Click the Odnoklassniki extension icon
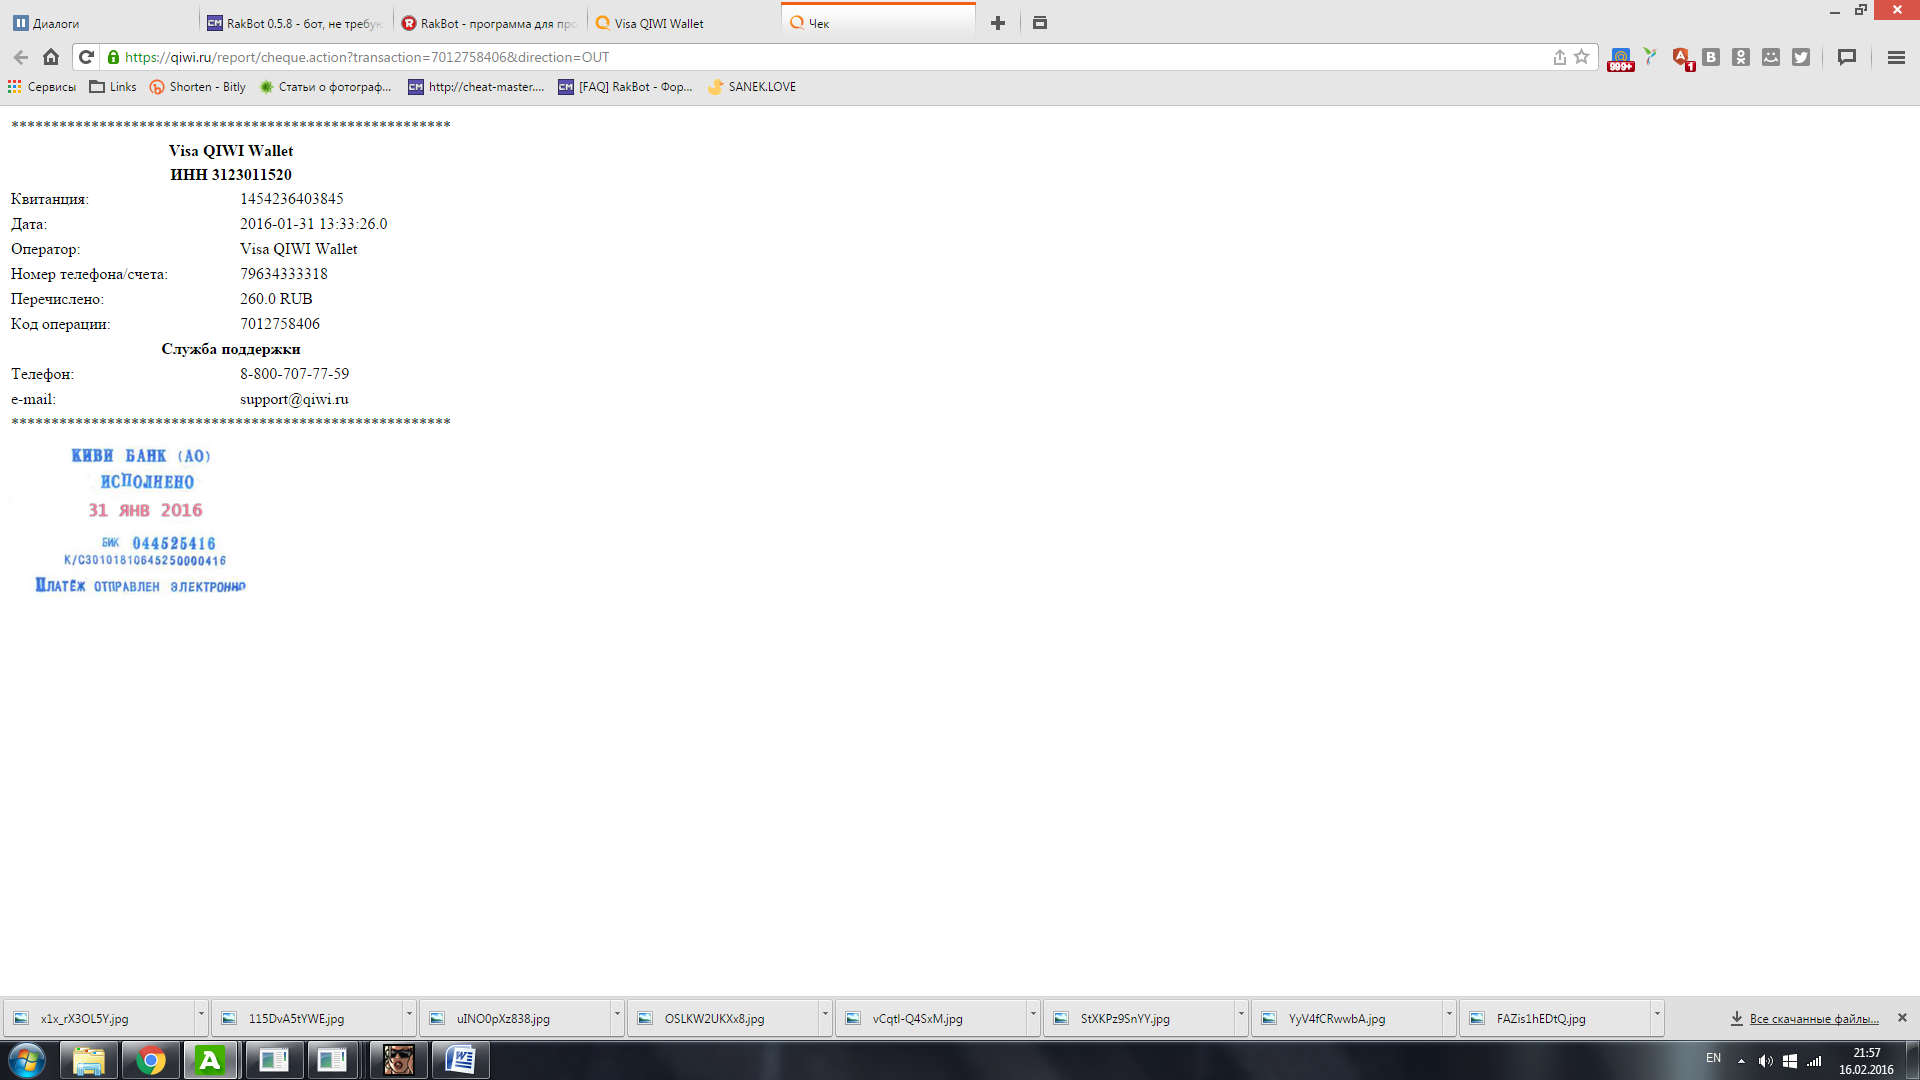Viewport: 1920px width, 1080px height. point(1741,57)
